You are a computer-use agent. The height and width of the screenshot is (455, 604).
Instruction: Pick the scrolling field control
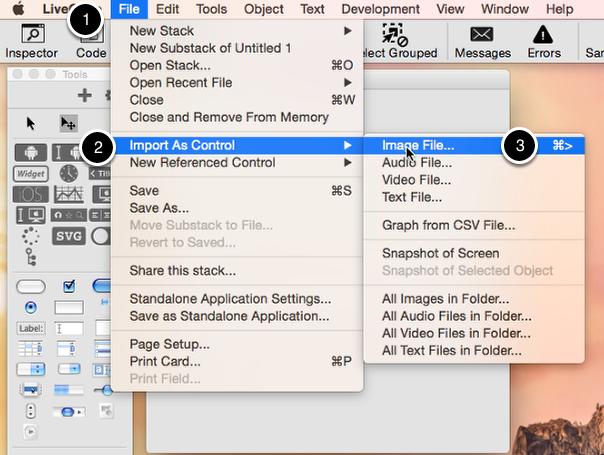coord(66,349)
